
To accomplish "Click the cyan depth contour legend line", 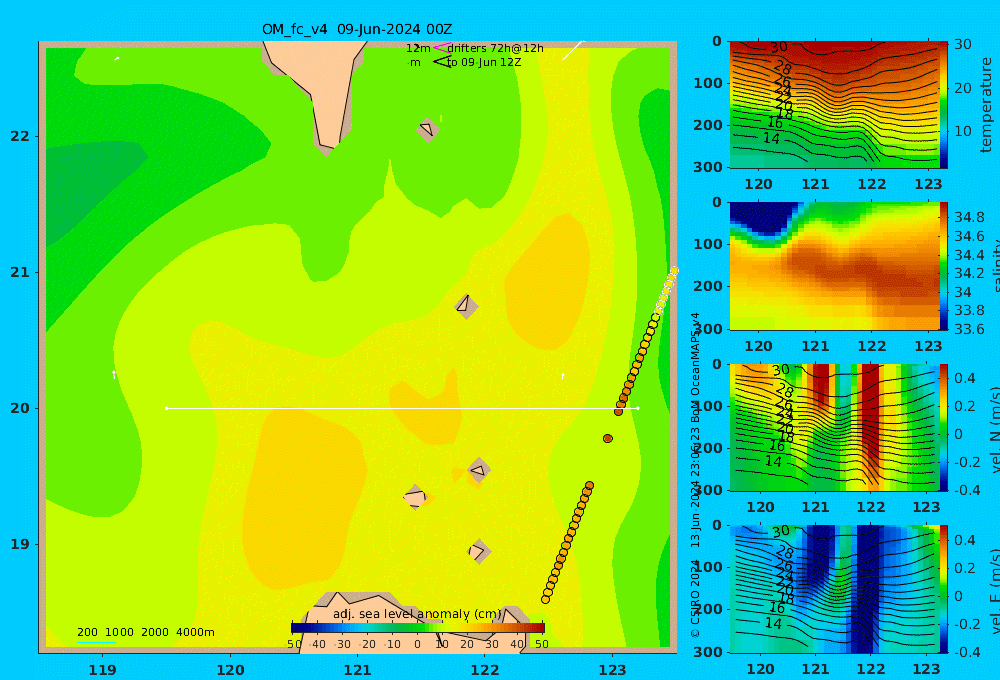I will point(96,642).
